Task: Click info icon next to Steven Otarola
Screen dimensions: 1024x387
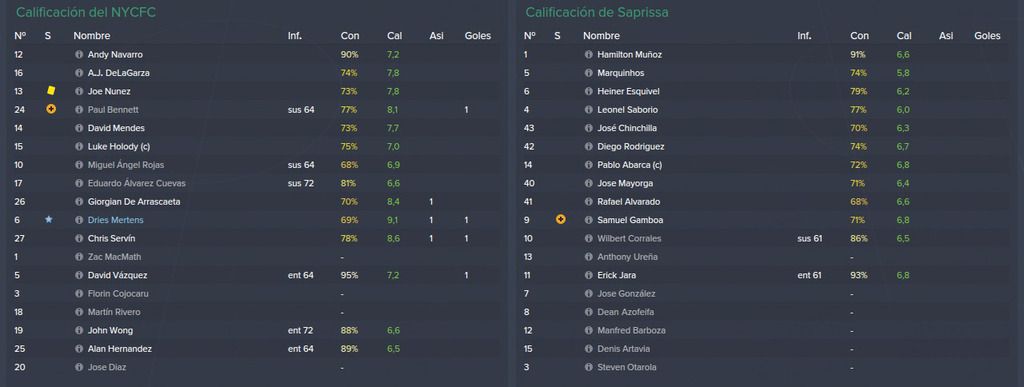Action: tap(588, 367)
